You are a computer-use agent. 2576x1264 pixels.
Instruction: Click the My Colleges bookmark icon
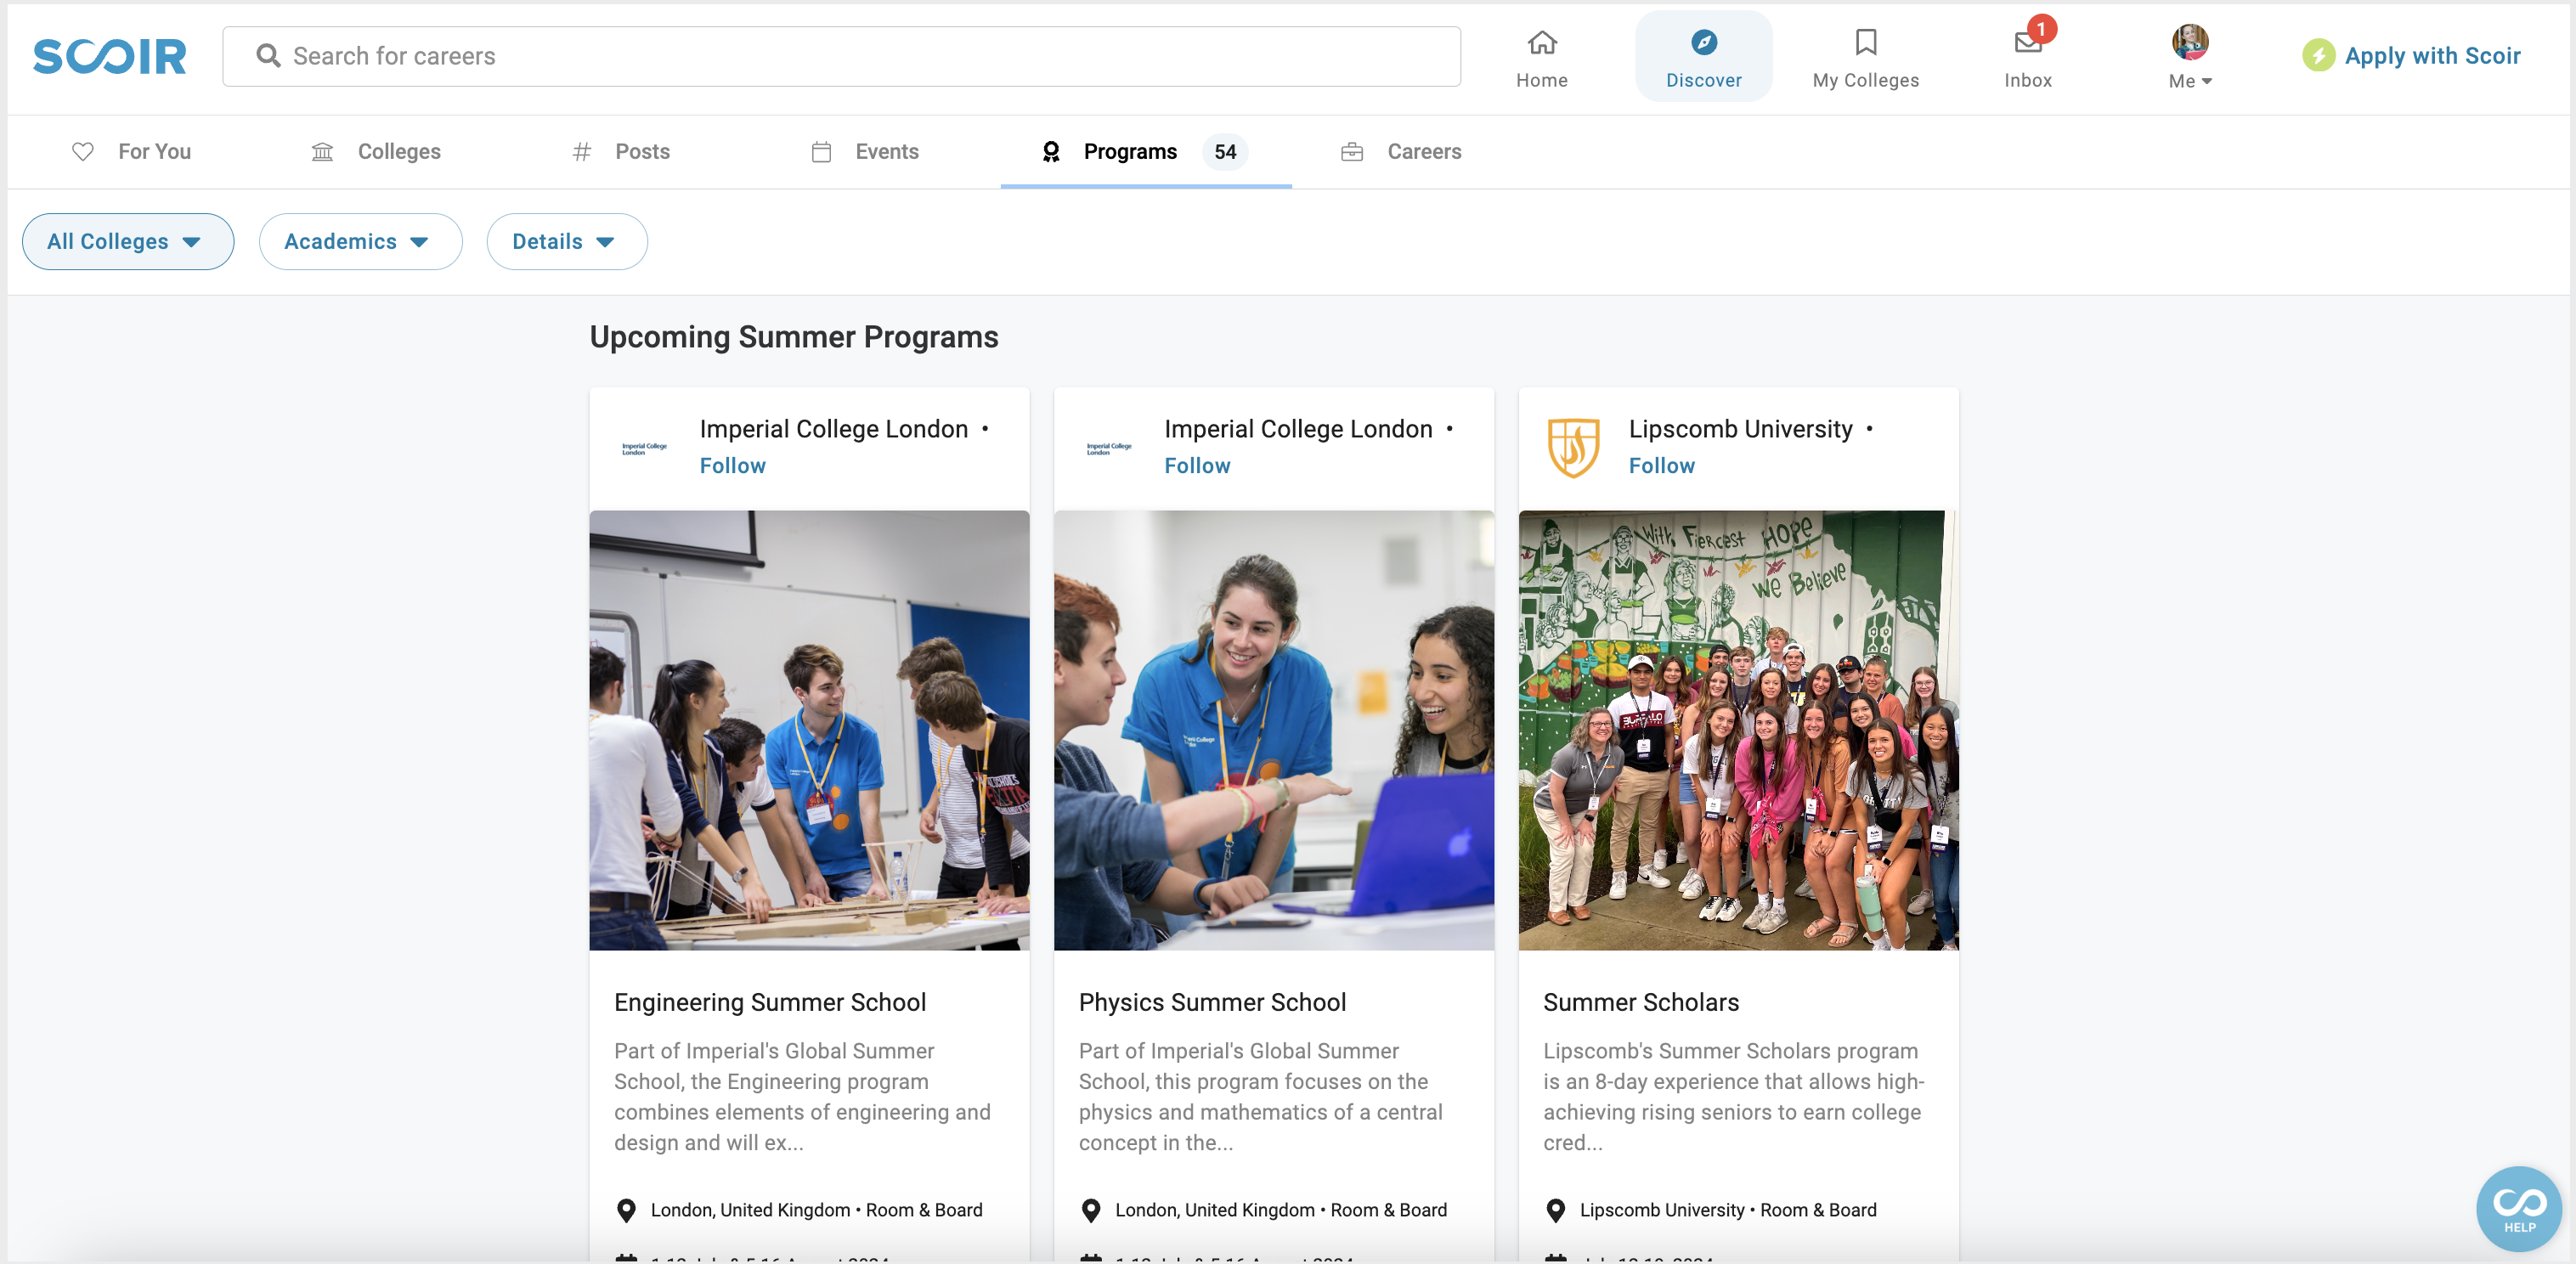tap(1866, 42)
